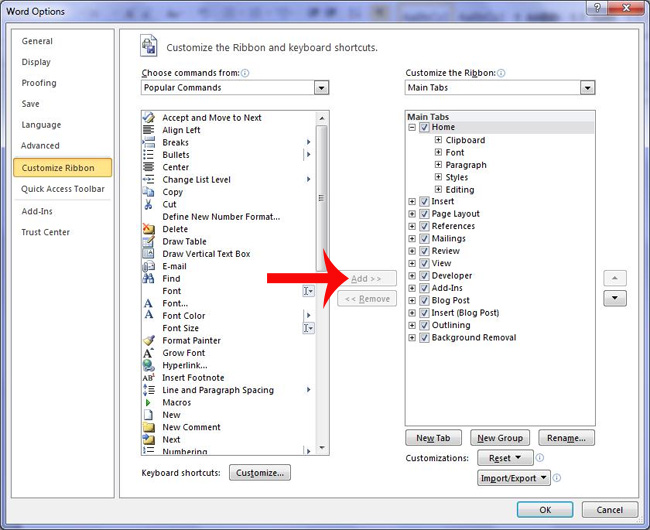
Task: Select the Bullets command icon
Action: point(148,155)
